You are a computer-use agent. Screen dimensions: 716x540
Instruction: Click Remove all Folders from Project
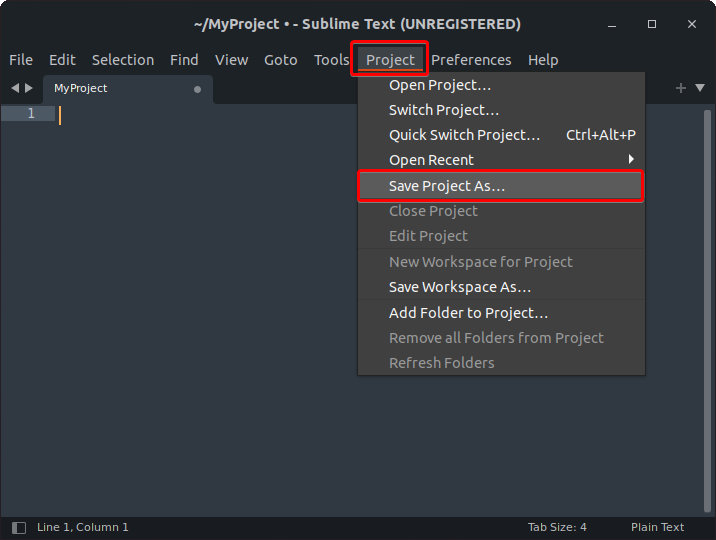tap(501, 338)
